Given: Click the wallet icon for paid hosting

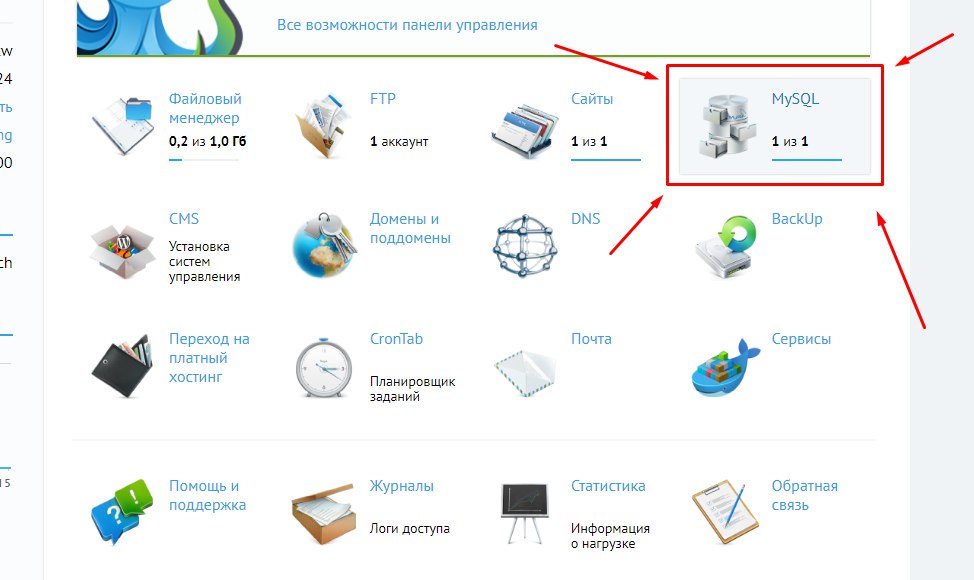Looking at the screenshot, I should (x=122, y=366).
